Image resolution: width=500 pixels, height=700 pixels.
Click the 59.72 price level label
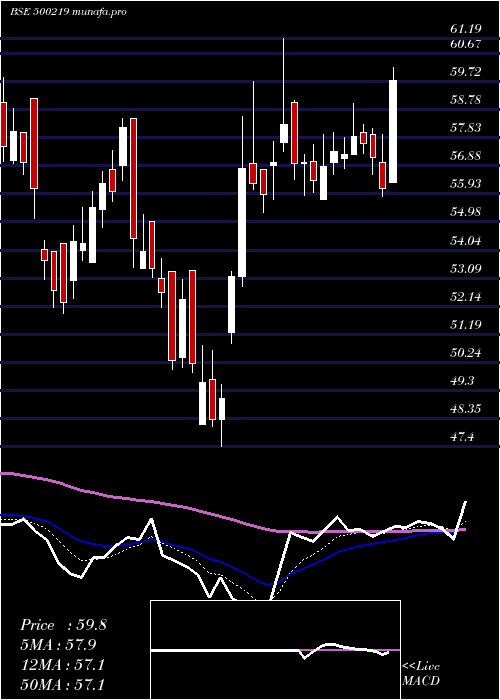click(x=465, y=72)
